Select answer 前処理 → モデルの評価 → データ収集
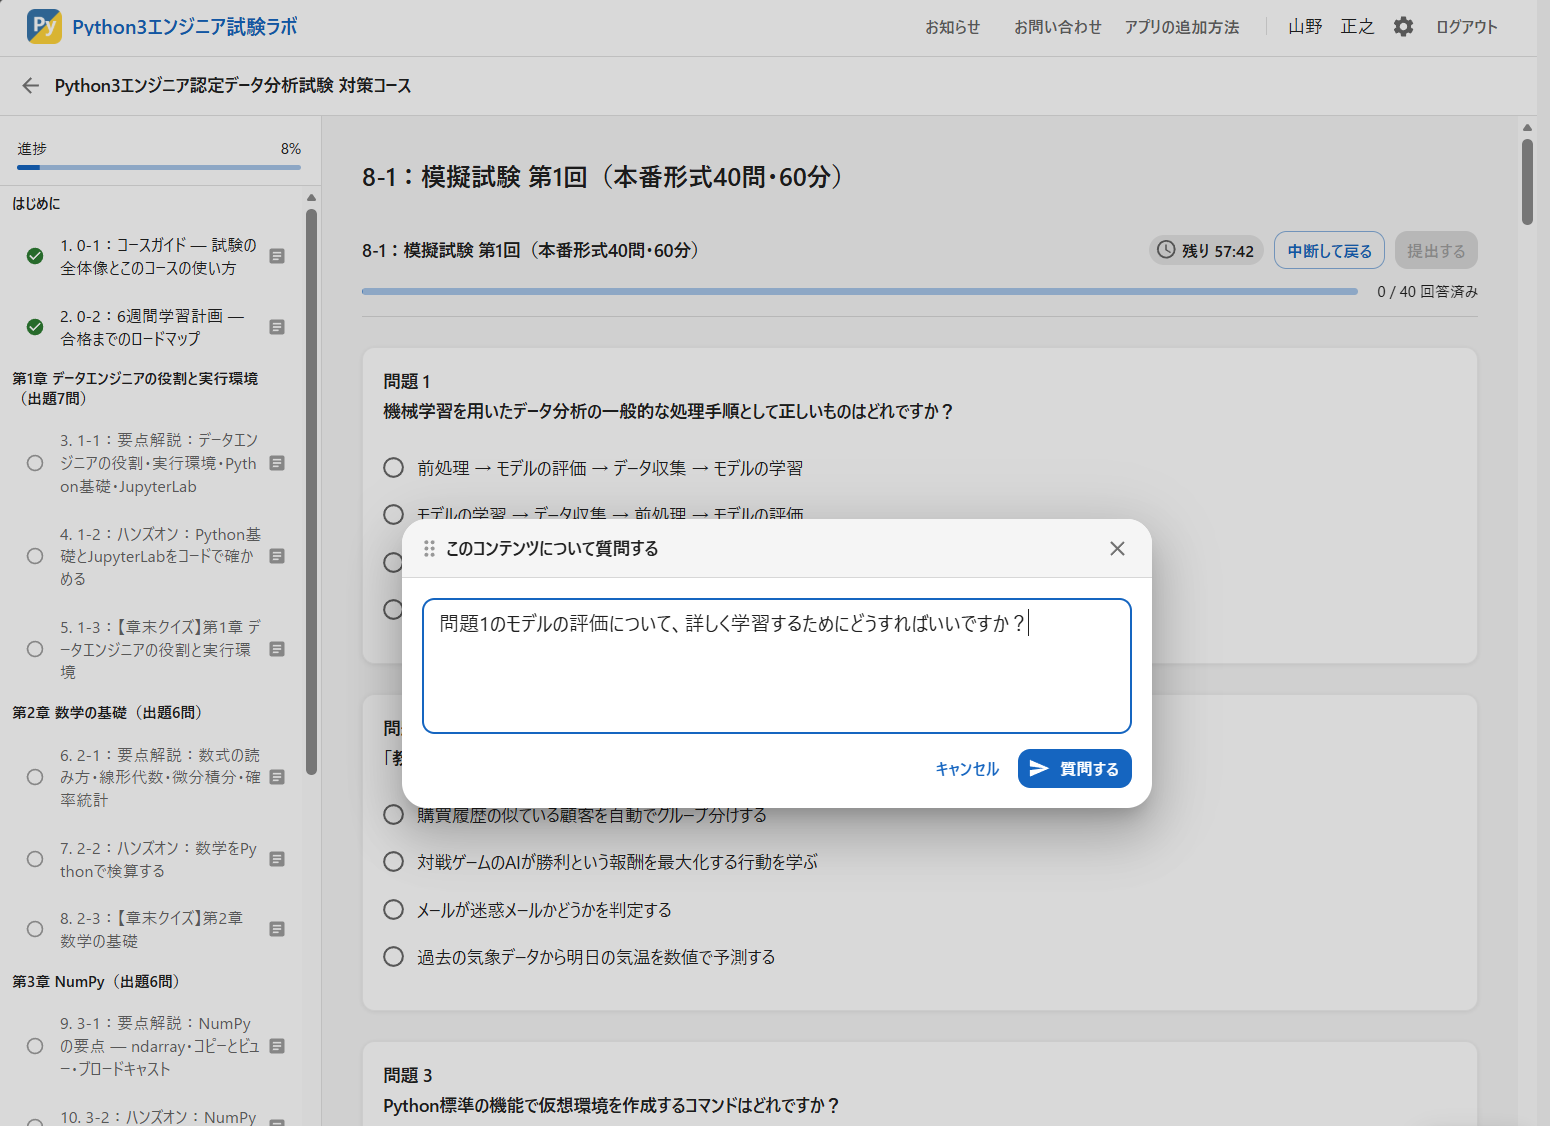1550x1126 pixels. point(394,468)
